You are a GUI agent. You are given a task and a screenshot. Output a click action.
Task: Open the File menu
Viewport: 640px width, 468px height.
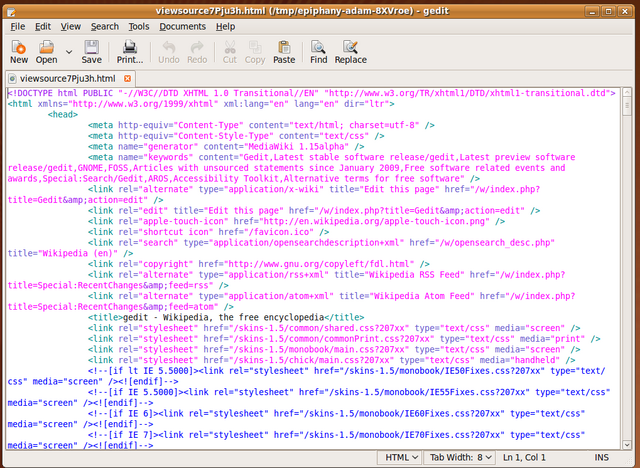pyautogui.click(x=18, y=27)
